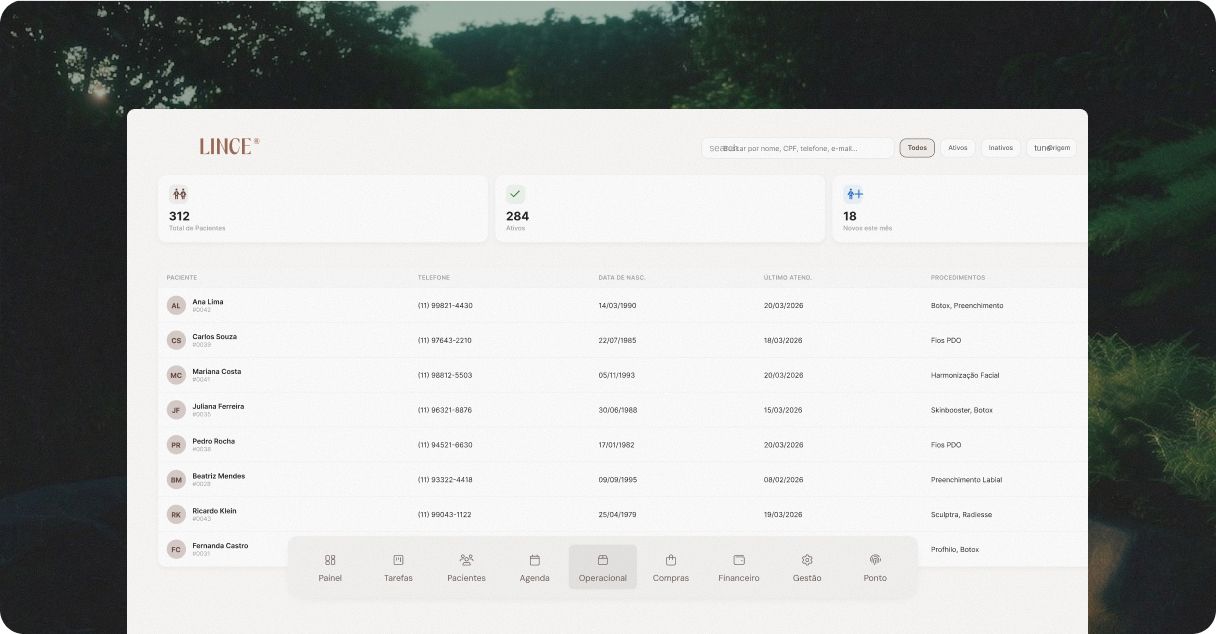The width and height of the screenshot is (1216, 634).
Task: Open the Origem filter dropdown
Action: tap(1051, 148)
